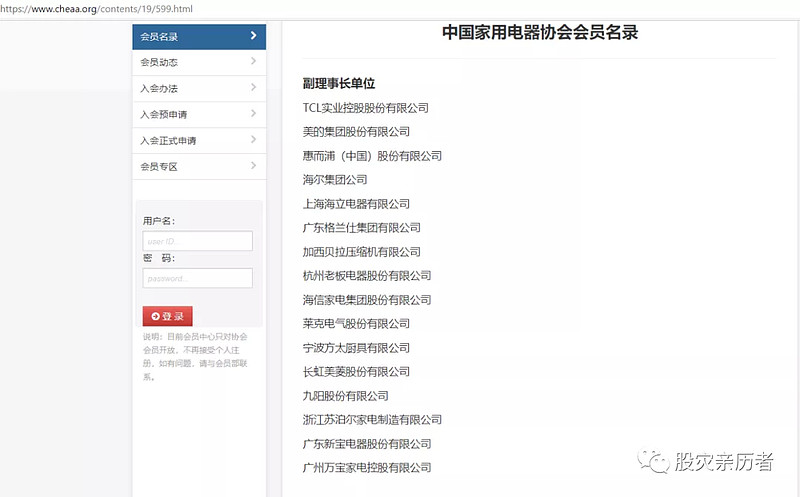The image size is (800, 497).
Task: Open the 会员动态 sidebar menu item
Action: tap(199, 63)
